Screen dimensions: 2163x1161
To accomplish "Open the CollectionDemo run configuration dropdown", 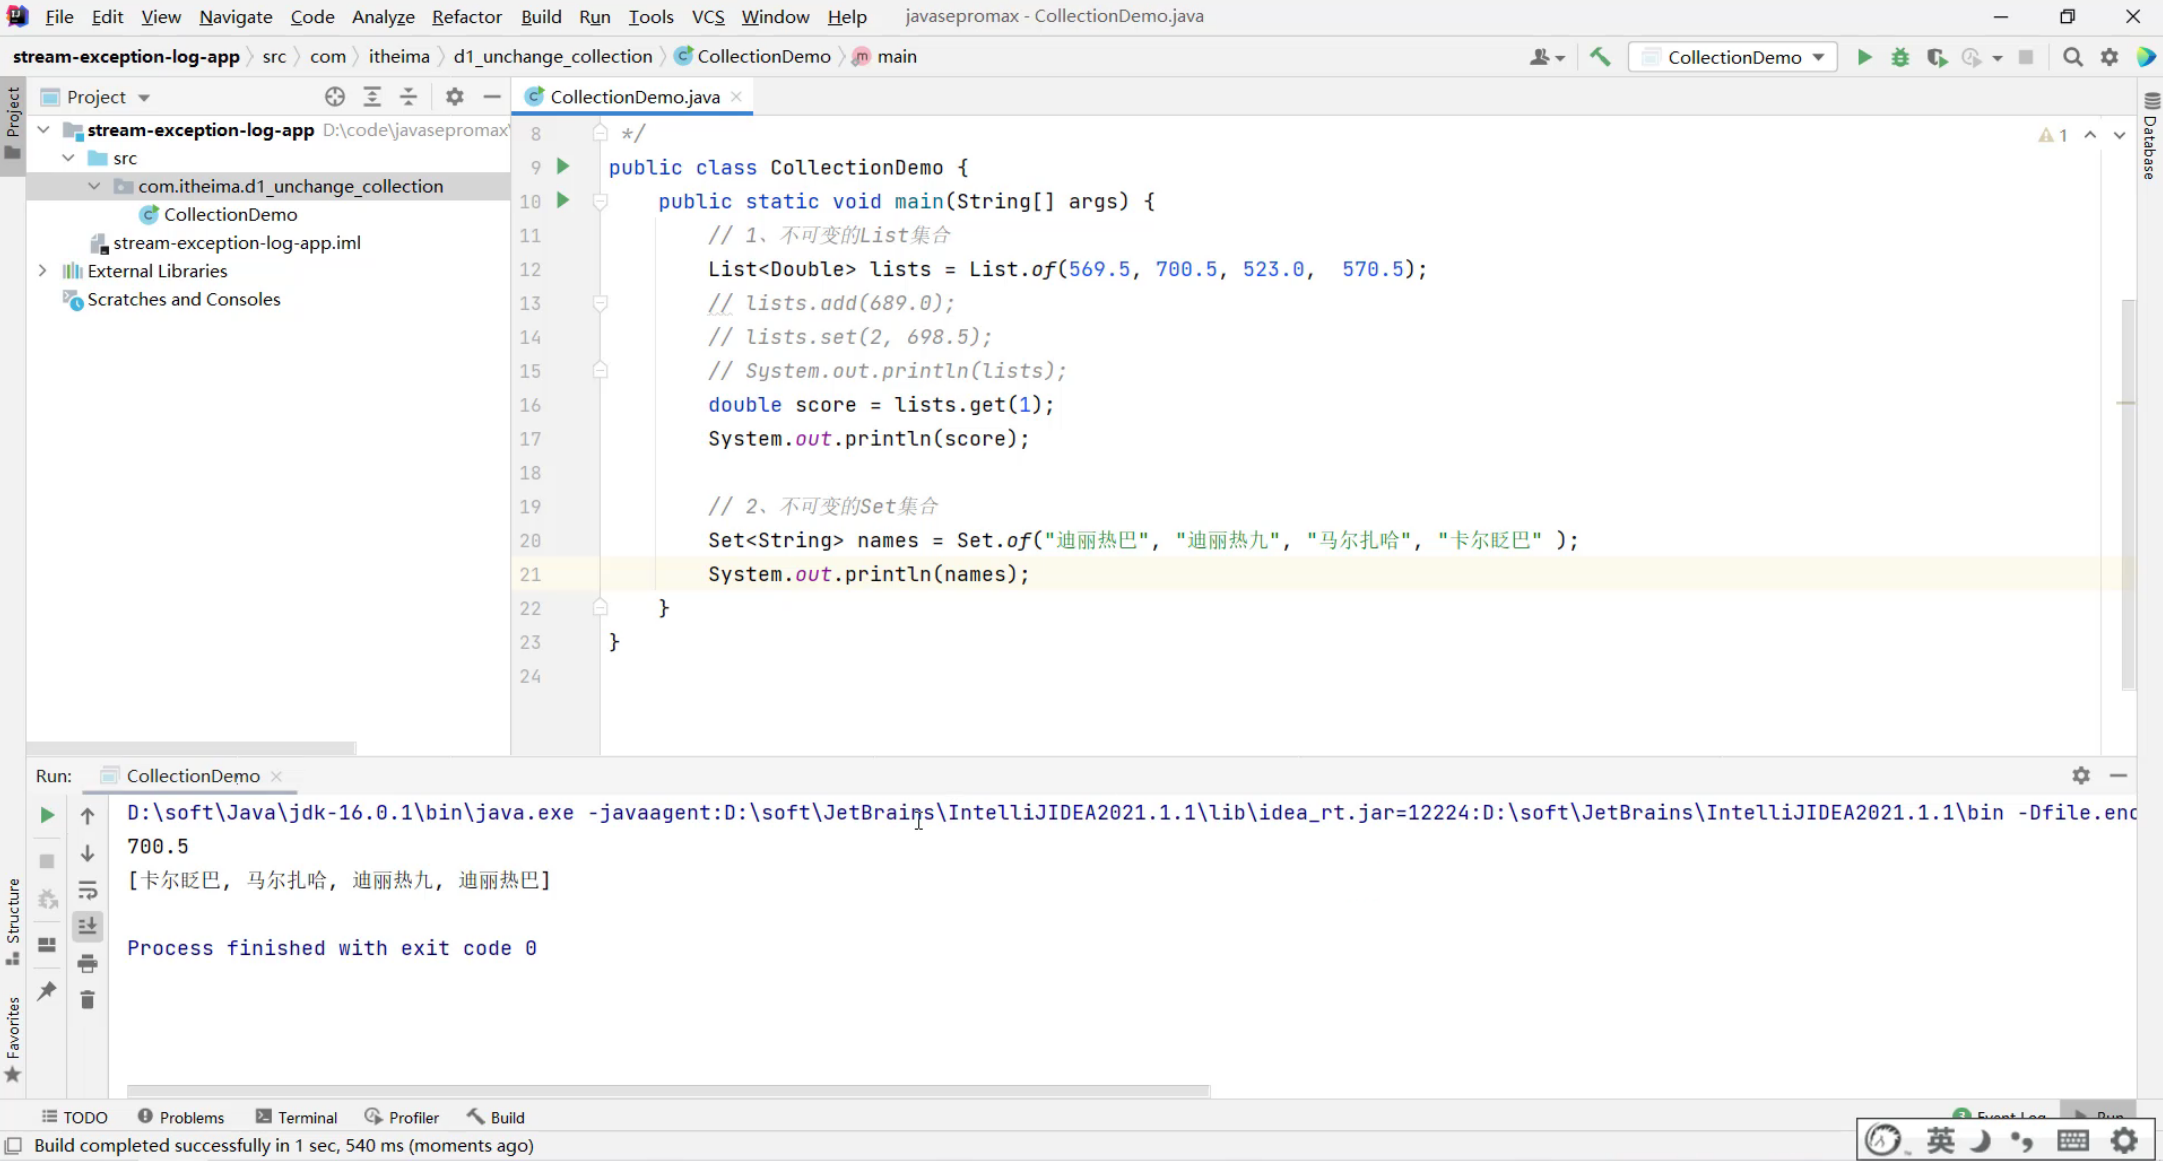I will [x=1734, y=57].
